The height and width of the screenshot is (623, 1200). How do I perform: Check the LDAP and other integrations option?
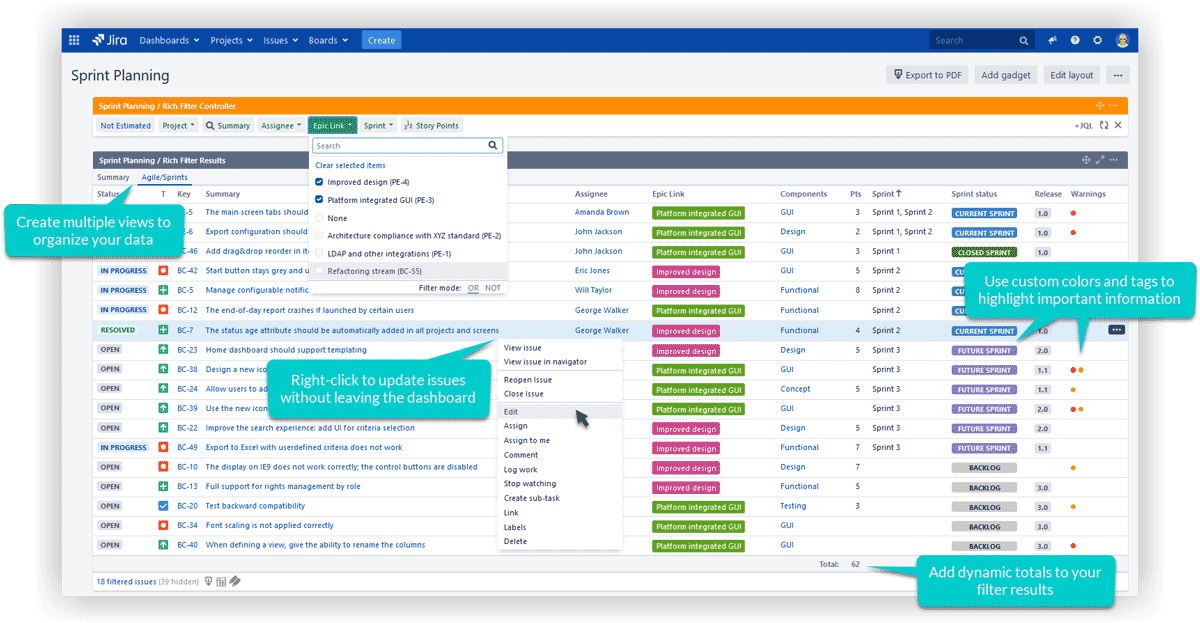pos(319,254)
